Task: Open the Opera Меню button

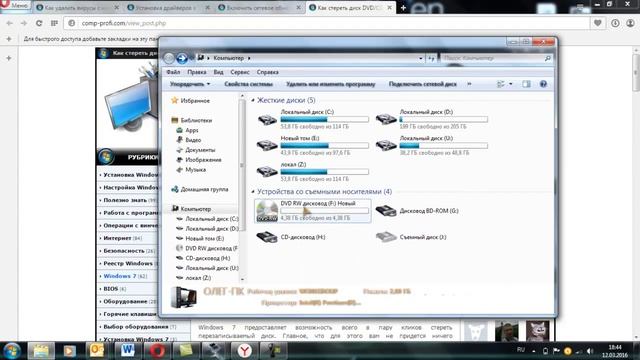Action: 15,5
